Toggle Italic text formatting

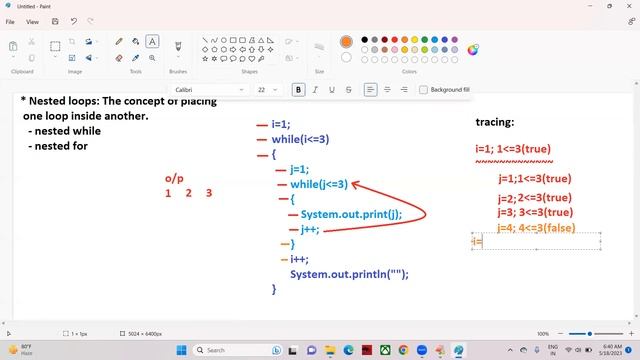[315, 89]
